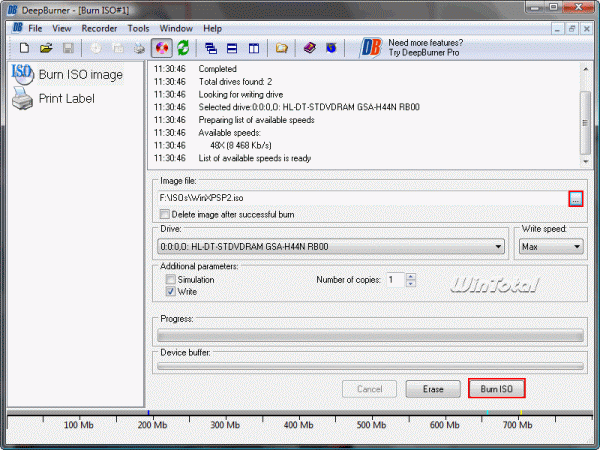Click the New project toolbar icon
600x450 pixels.
click(x=24, y=48)
